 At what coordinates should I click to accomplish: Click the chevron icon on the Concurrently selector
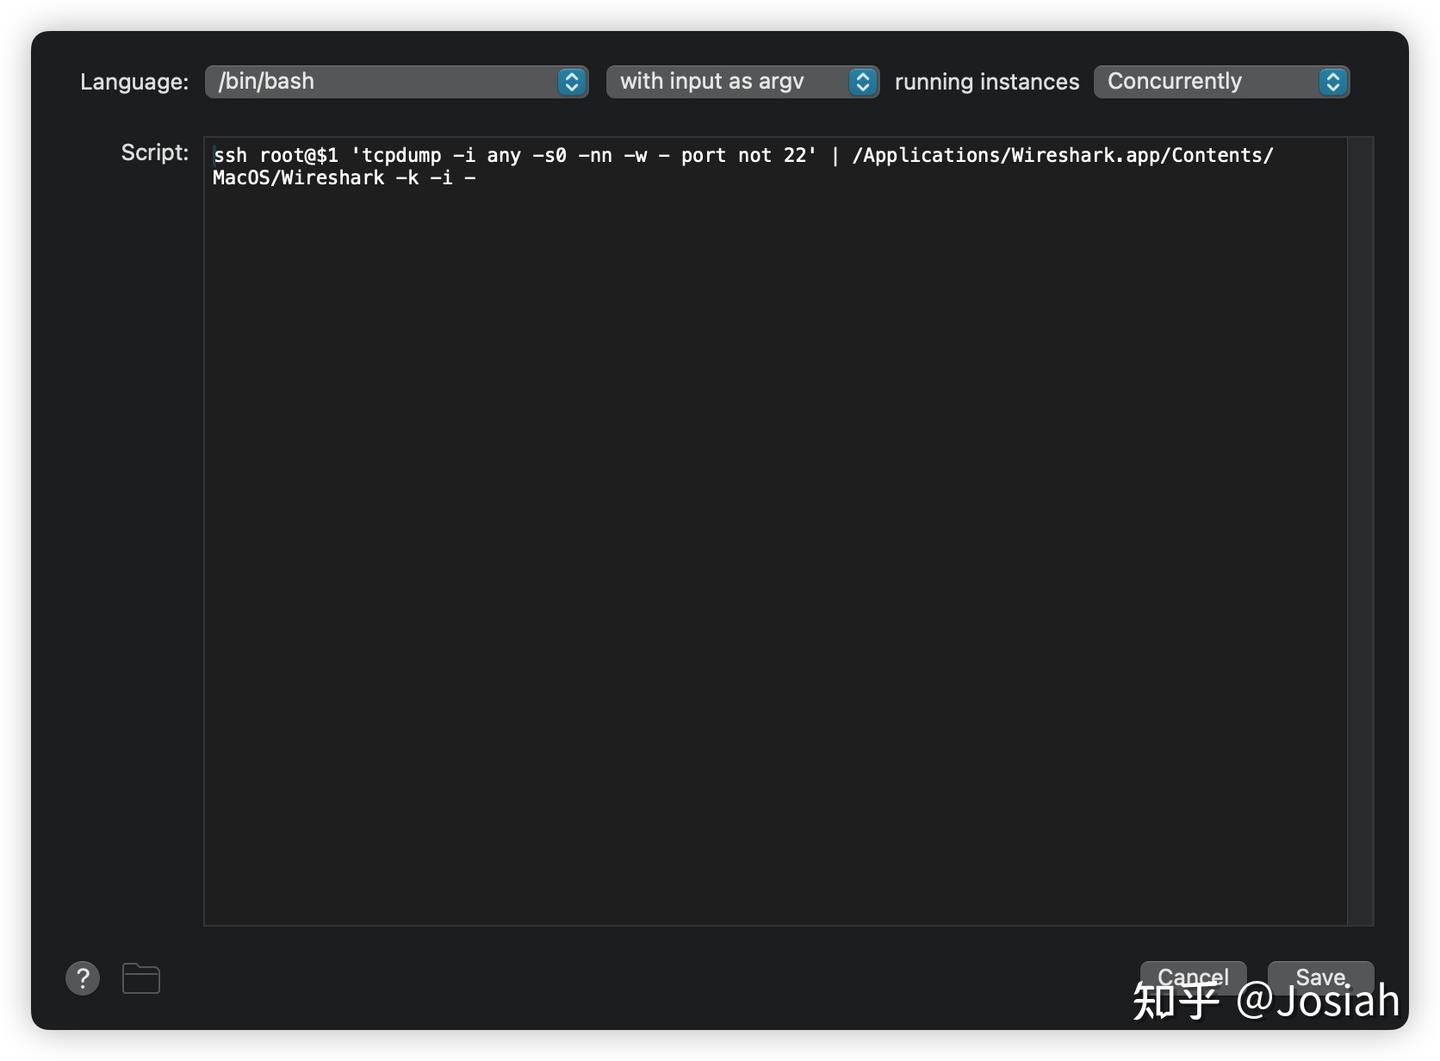[x=1332, y=82]
